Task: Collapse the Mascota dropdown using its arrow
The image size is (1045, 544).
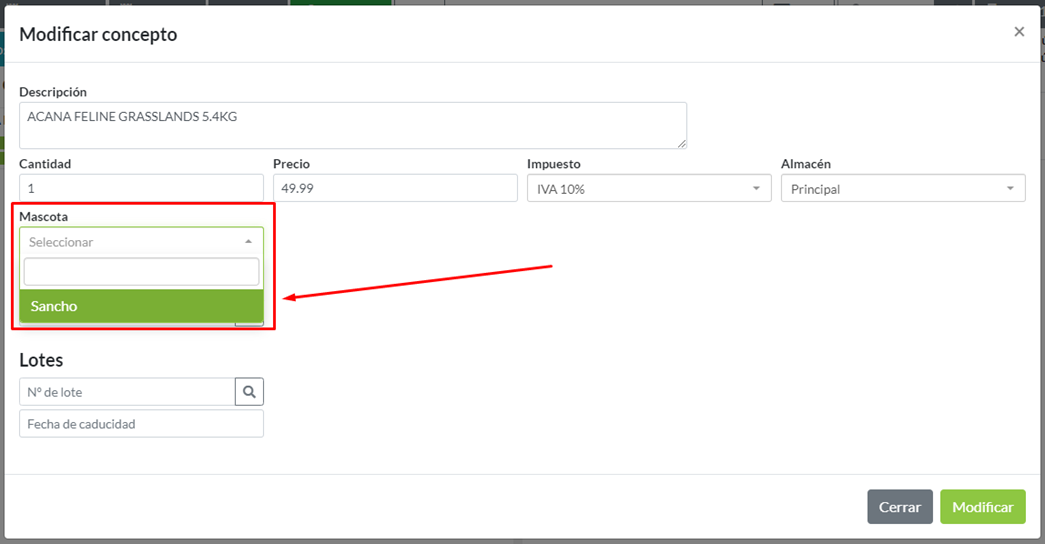Action: click(x=248, y=242)
